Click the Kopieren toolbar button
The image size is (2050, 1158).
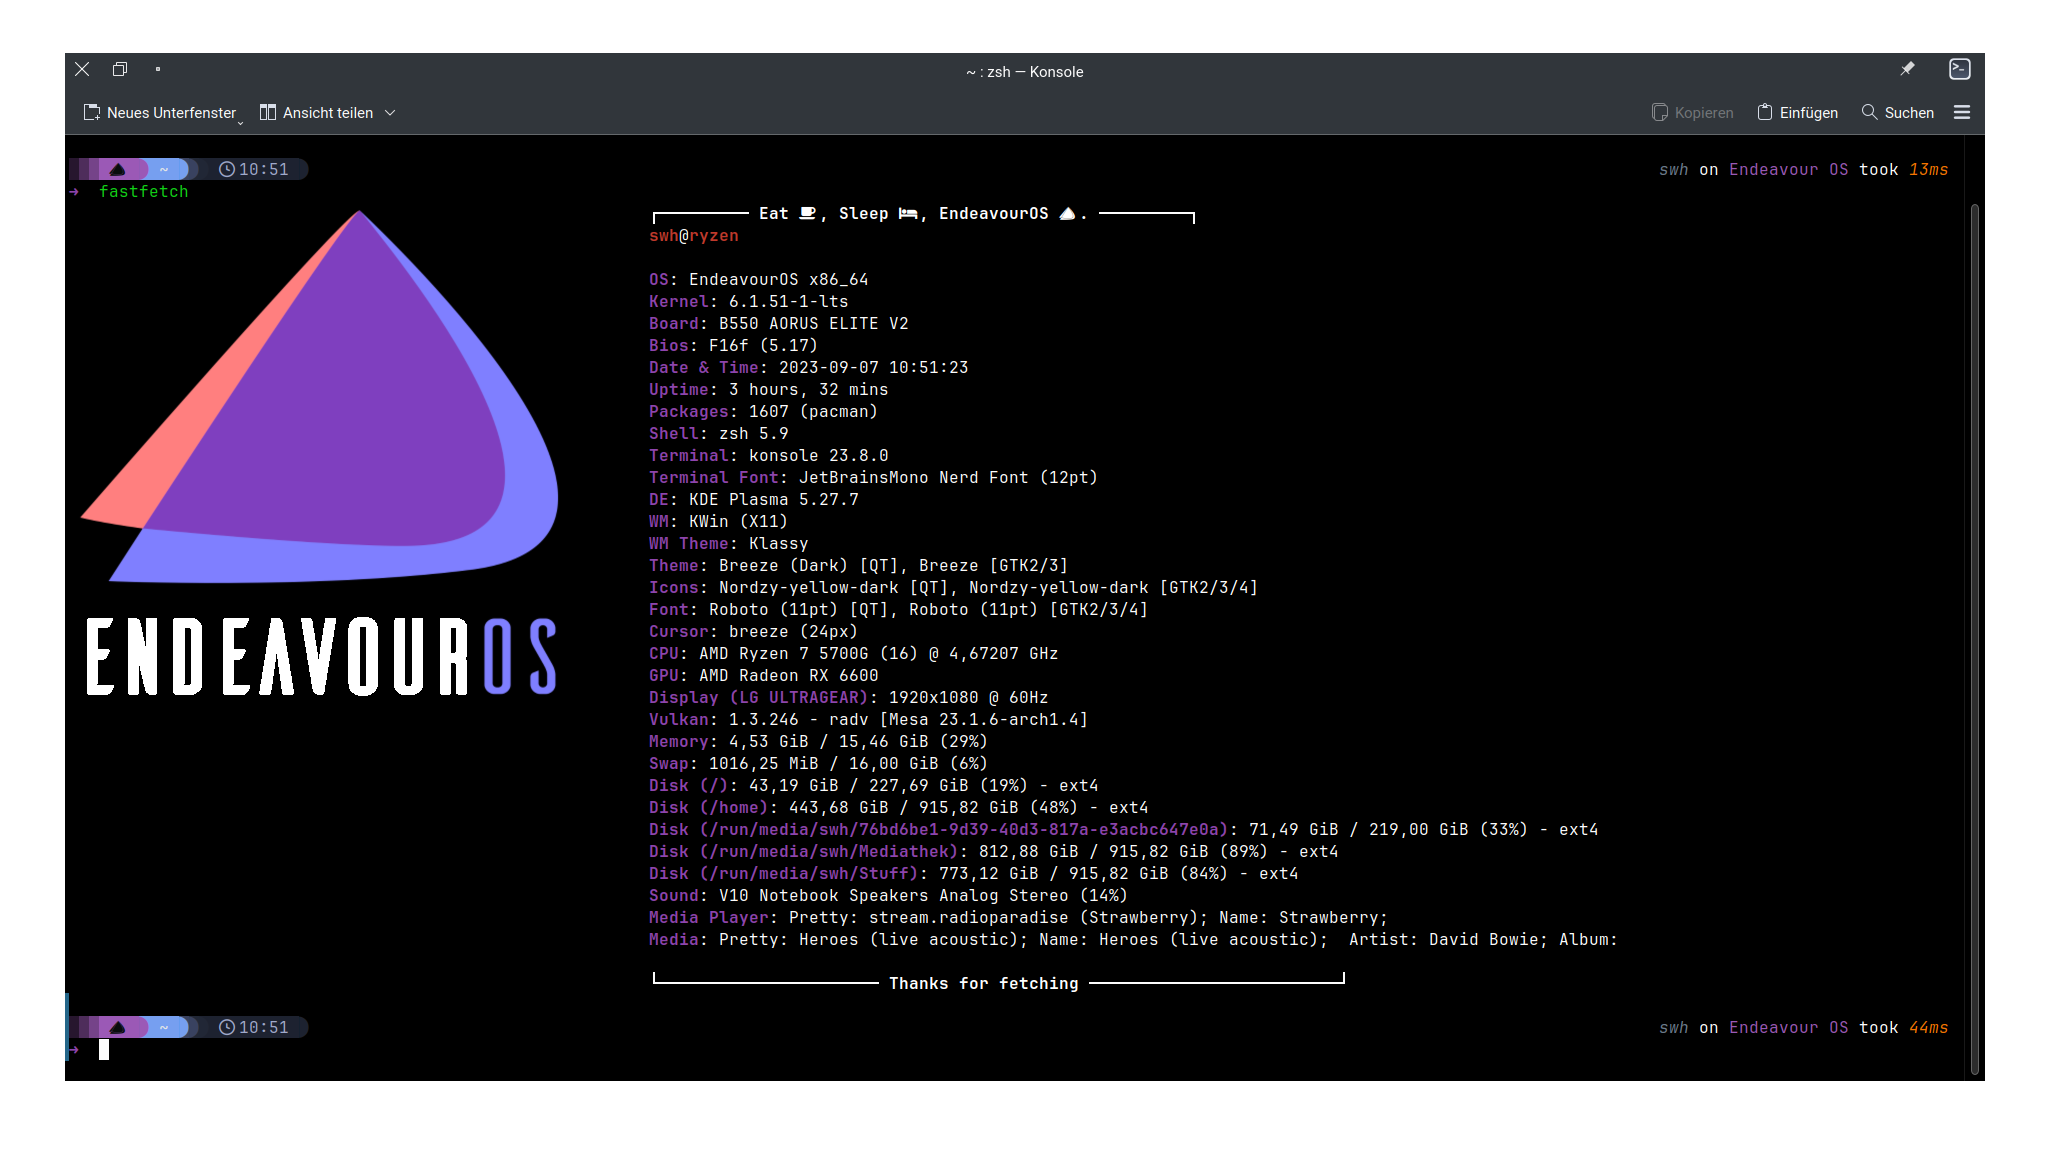1693,113
